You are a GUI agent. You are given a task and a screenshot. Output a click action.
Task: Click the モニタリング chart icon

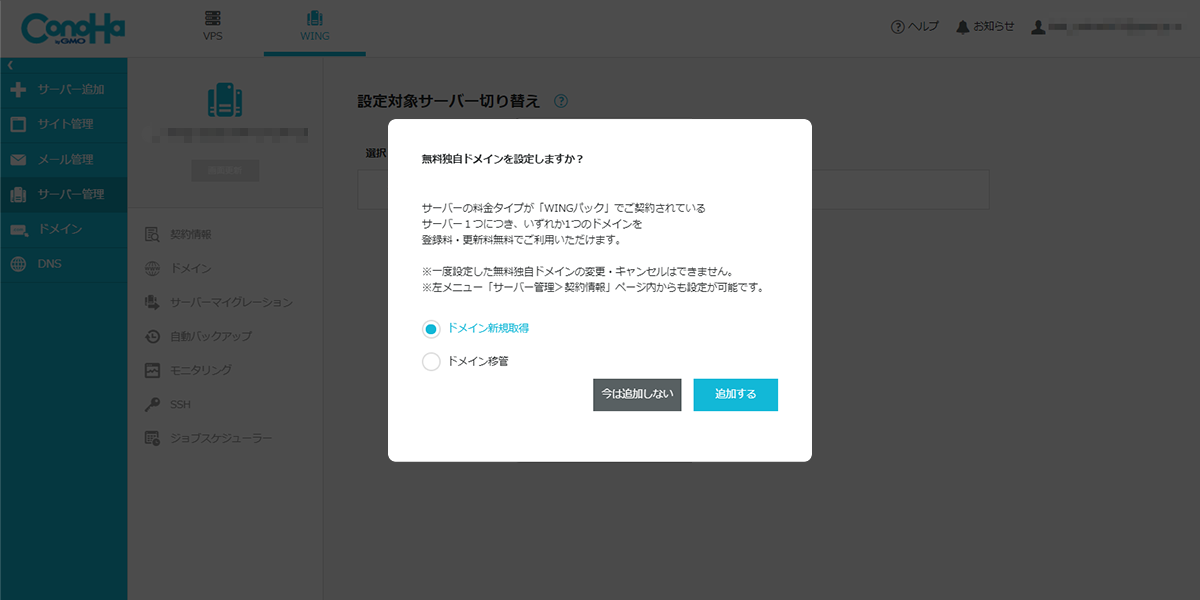[152, 370]
